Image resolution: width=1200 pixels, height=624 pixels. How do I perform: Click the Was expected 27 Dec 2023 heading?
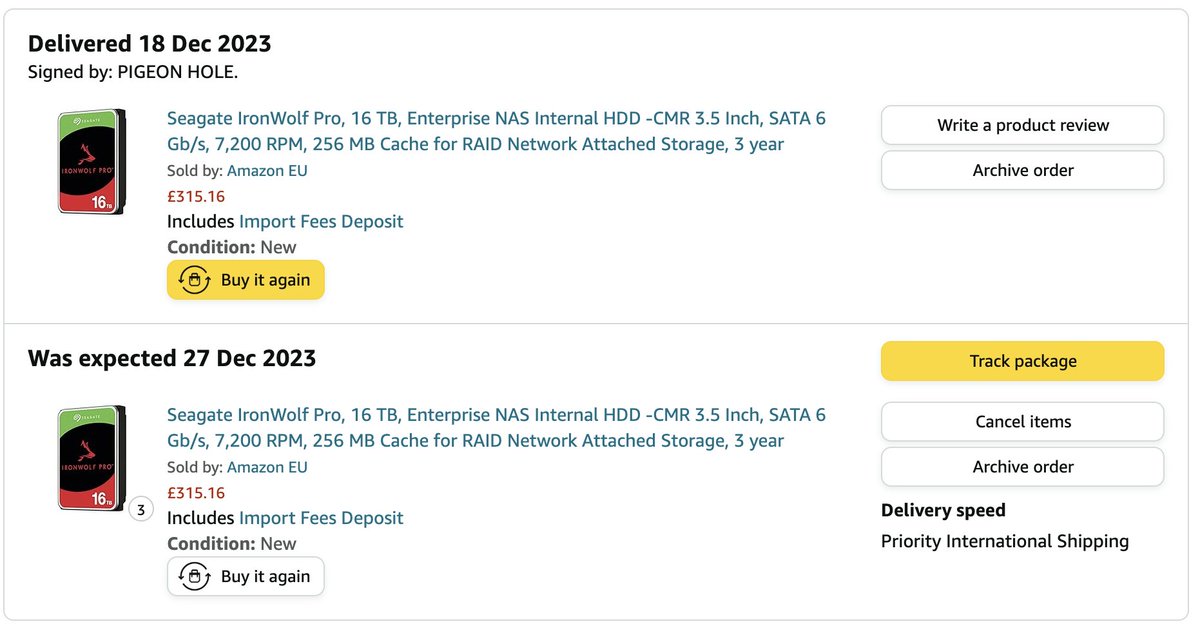[x=172, y=358]
